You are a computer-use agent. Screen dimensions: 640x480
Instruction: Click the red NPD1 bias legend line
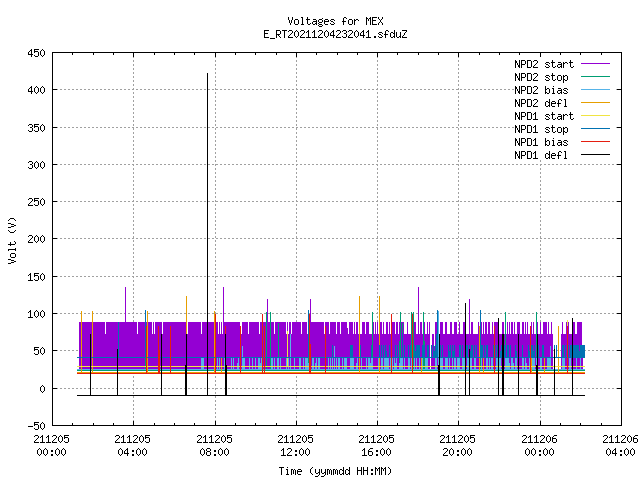point(596,142)
